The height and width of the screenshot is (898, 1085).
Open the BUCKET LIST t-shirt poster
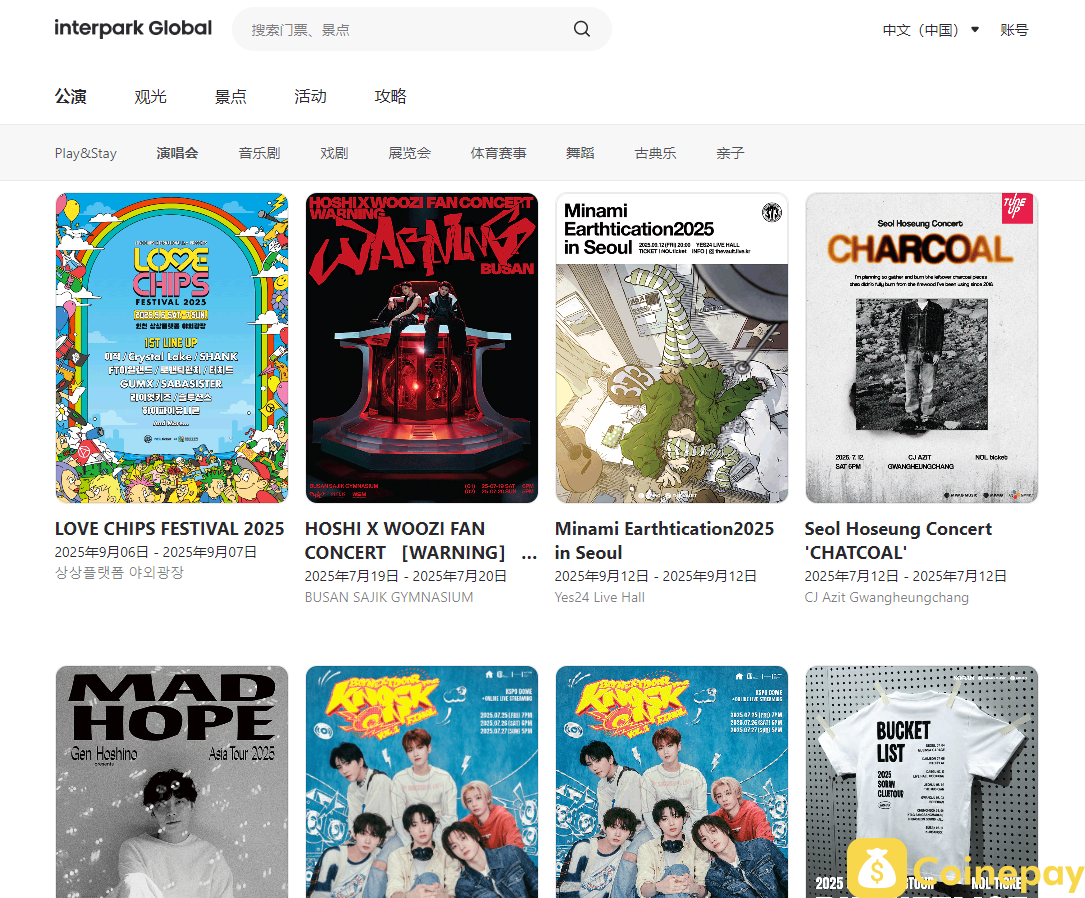point(921,782)
